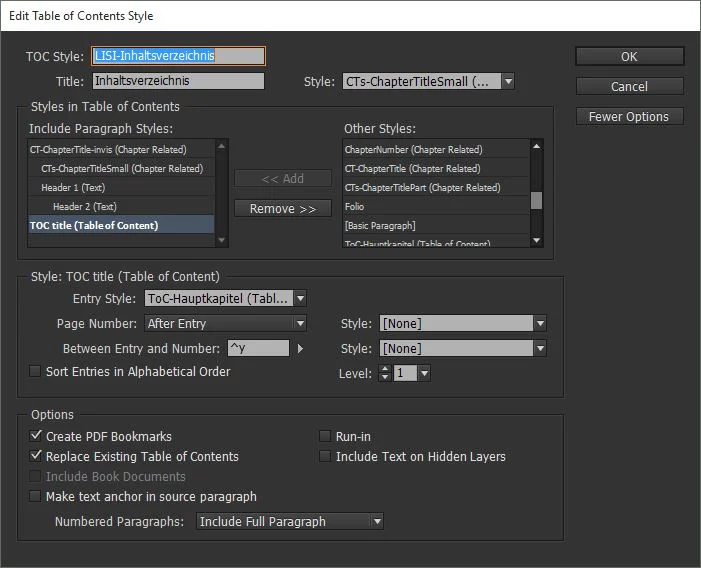Select Header 1 (Text) in included styles
Image resolution: width=701 pixels, height=568 pixels.
(121, 188)
